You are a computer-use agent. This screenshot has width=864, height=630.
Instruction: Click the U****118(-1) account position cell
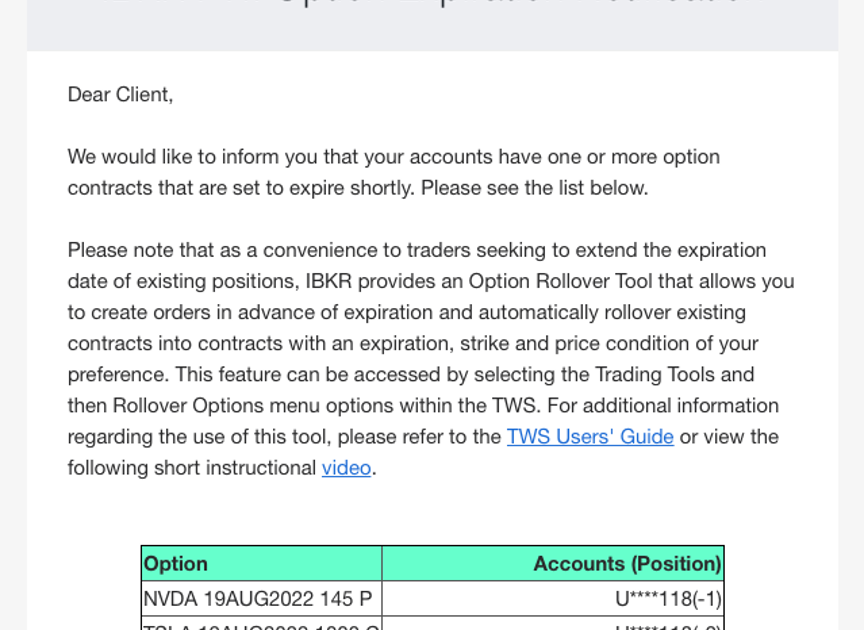668,599
